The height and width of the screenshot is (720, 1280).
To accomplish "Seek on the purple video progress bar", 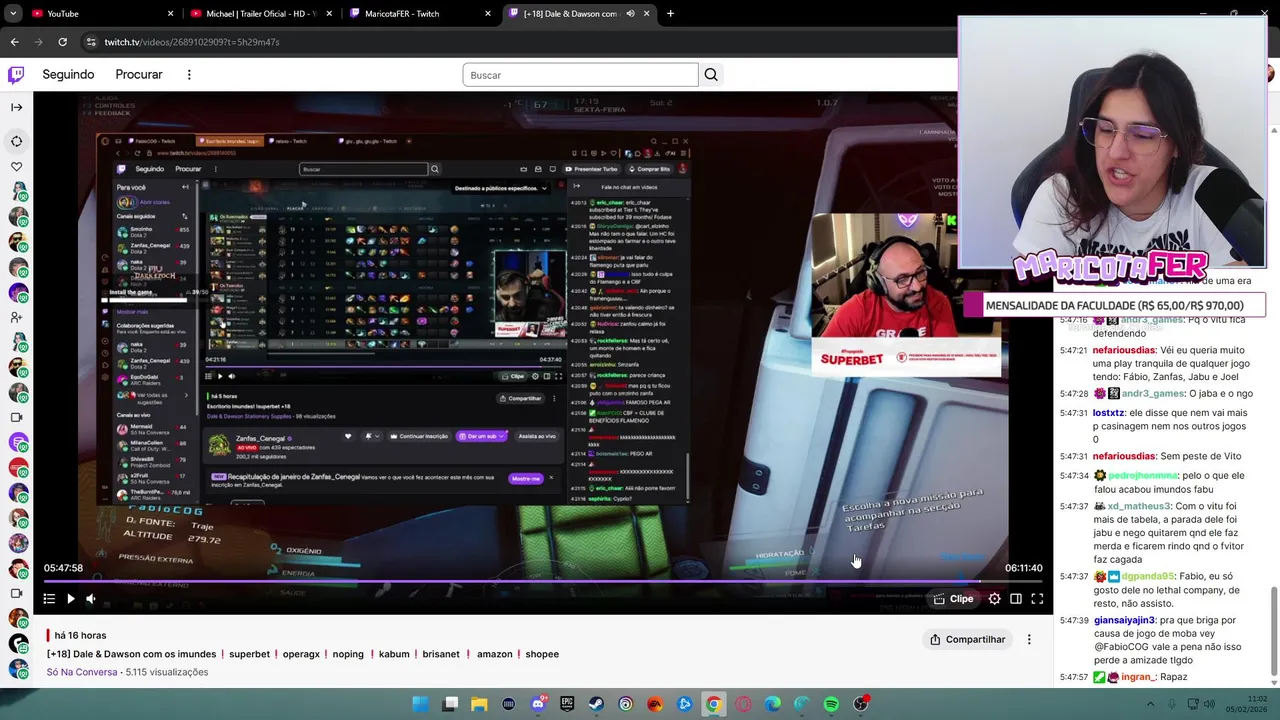I will tap(543, 581).
